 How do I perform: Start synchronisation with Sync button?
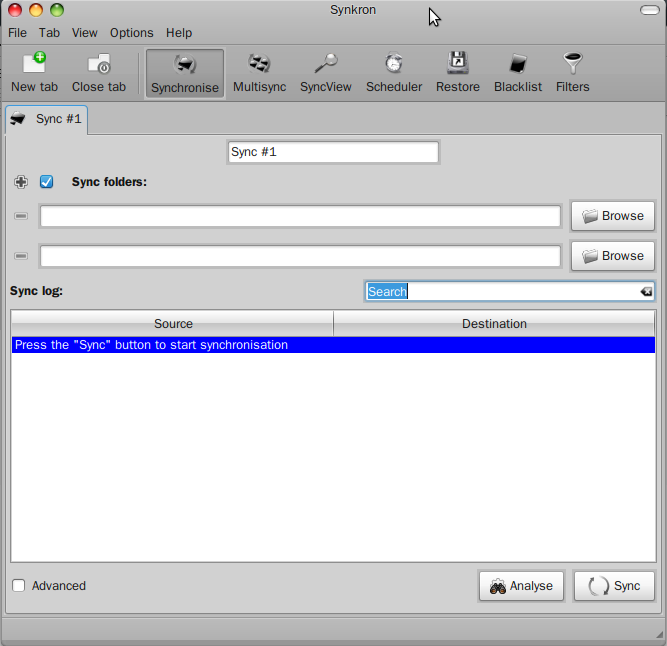click(614, 586)
